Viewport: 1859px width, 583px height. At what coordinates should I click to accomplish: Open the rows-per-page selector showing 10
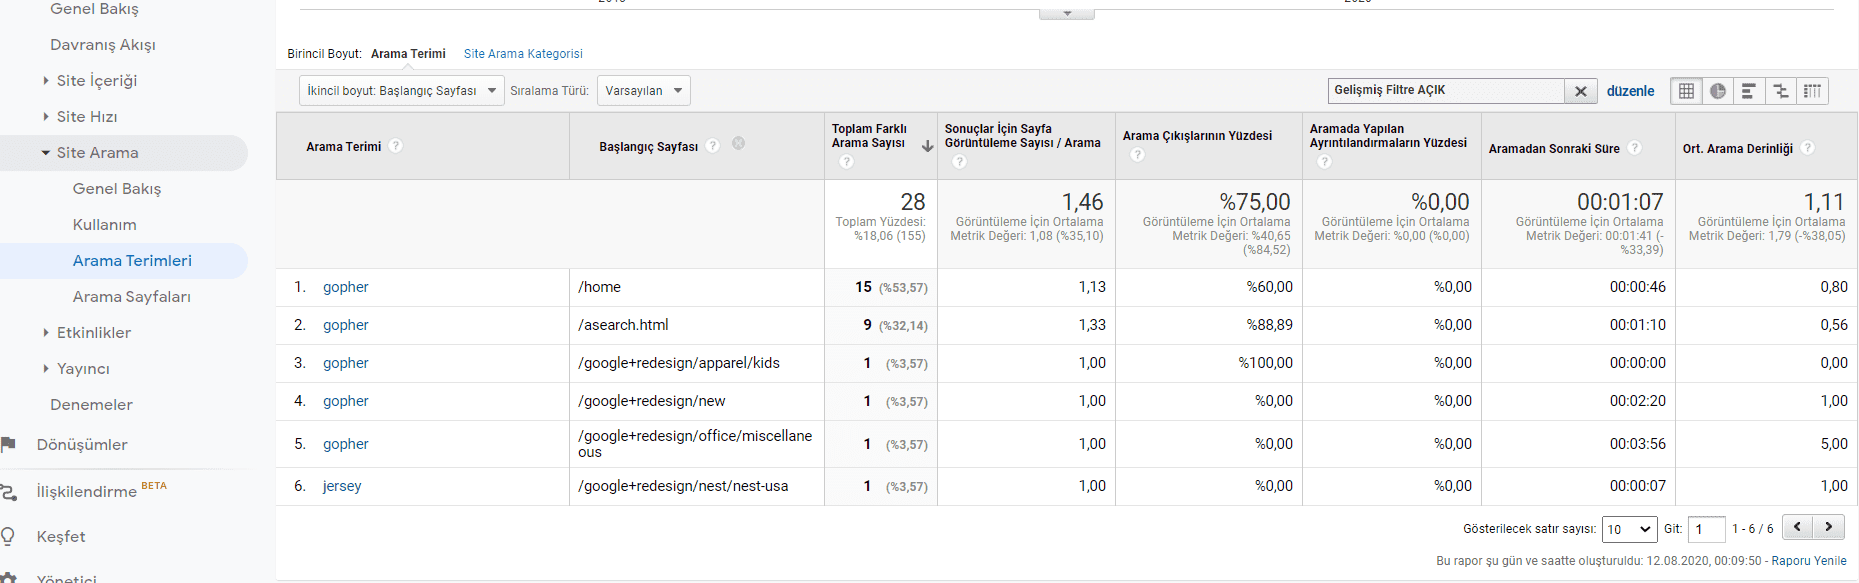1629,529
